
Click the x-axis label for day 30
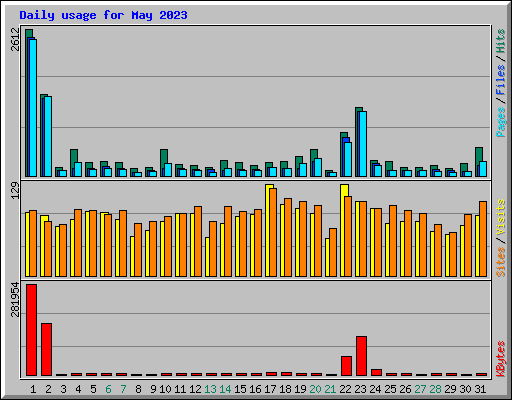(x=465, y=389)
